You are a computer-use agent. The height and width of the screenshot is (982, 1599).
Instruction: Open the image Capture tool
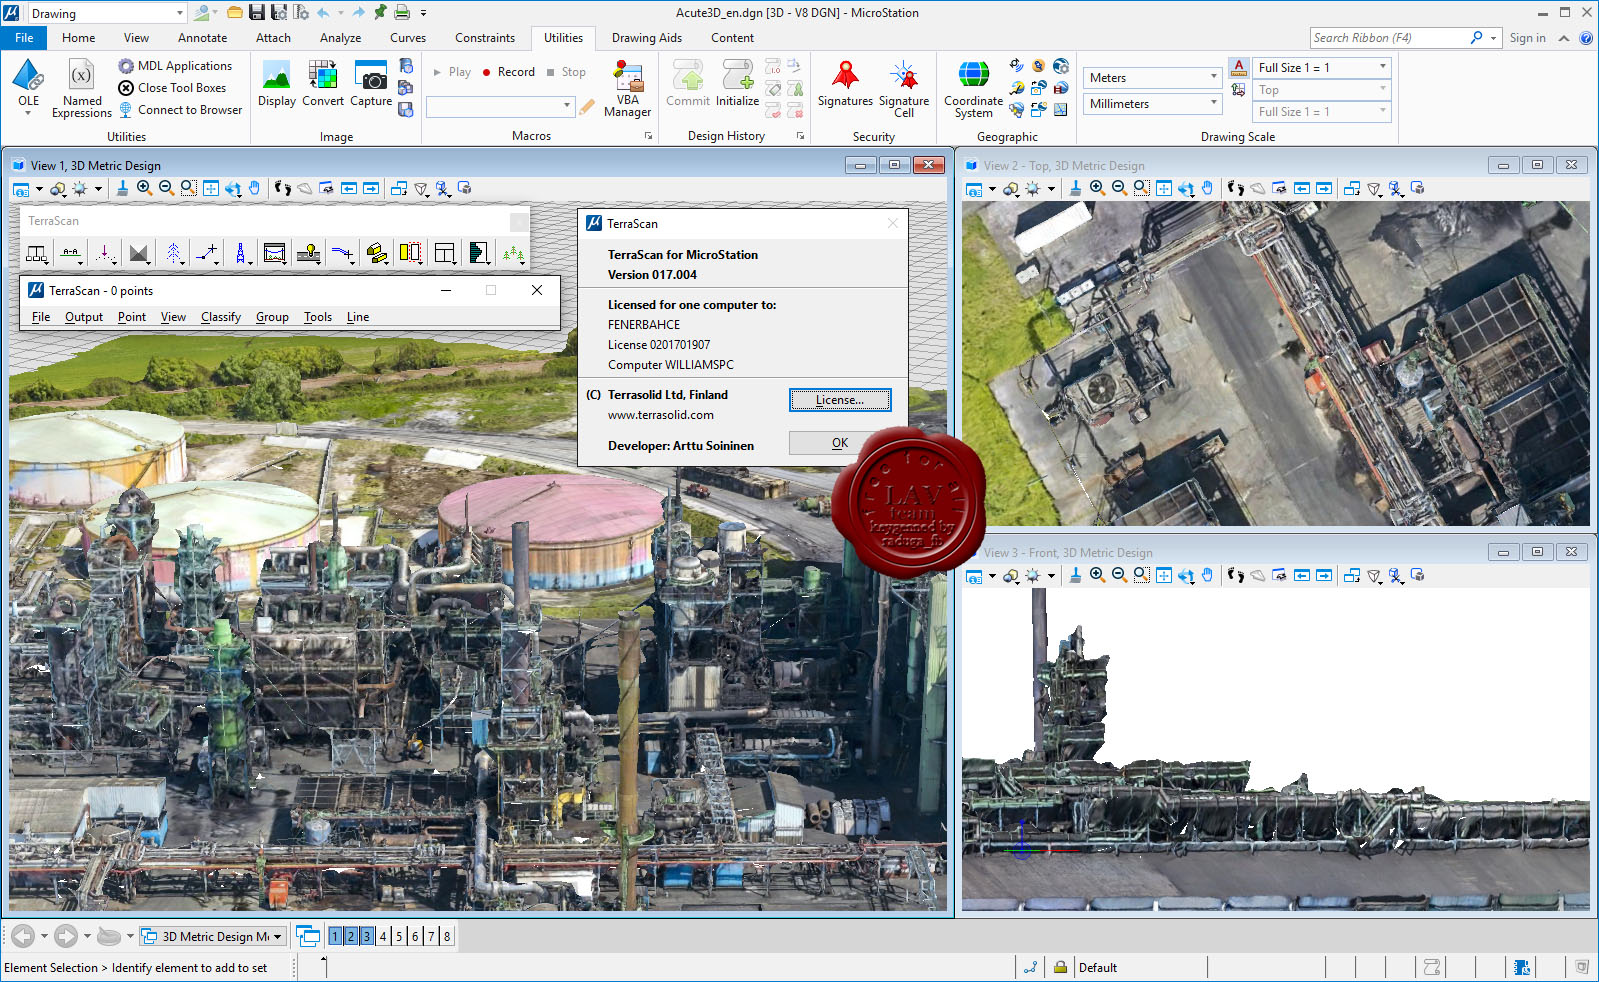click(x=371, y=84)
